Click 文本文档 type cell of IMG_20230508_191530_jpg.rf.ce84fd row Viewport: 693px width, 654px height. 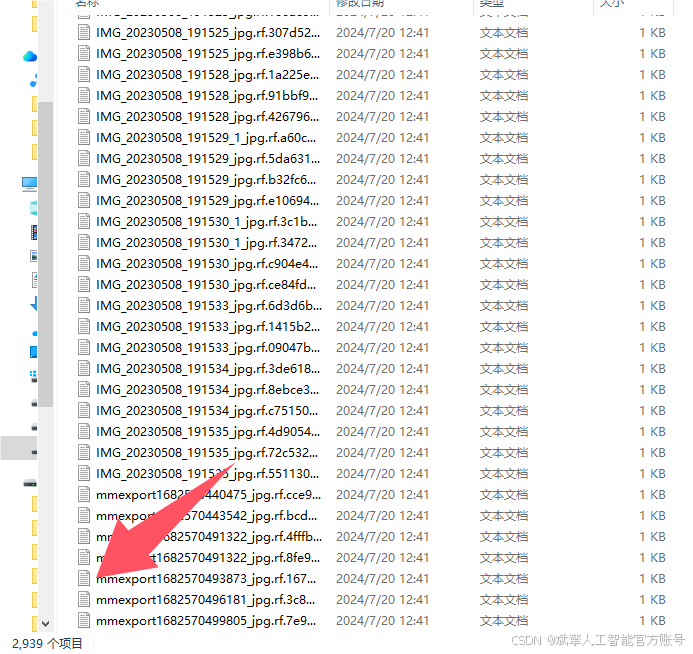click(504, 285)
